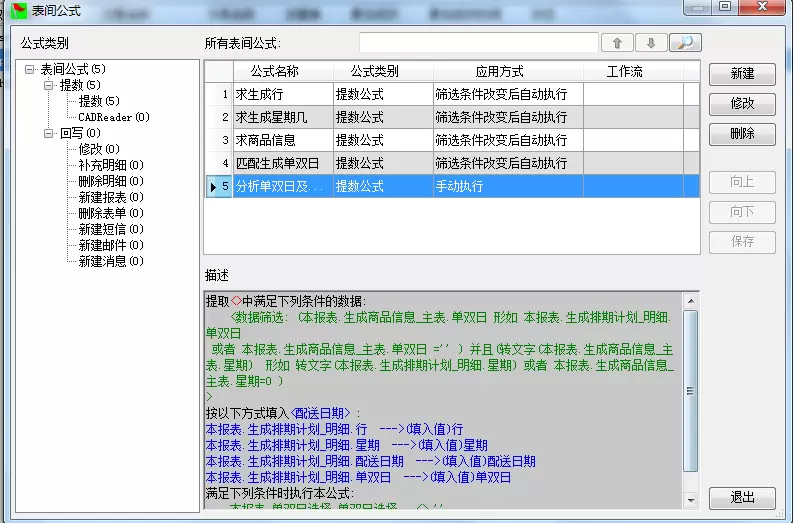793x523 pixels.
Task: Click the 修改 button
Action: (x=742, y=104)
